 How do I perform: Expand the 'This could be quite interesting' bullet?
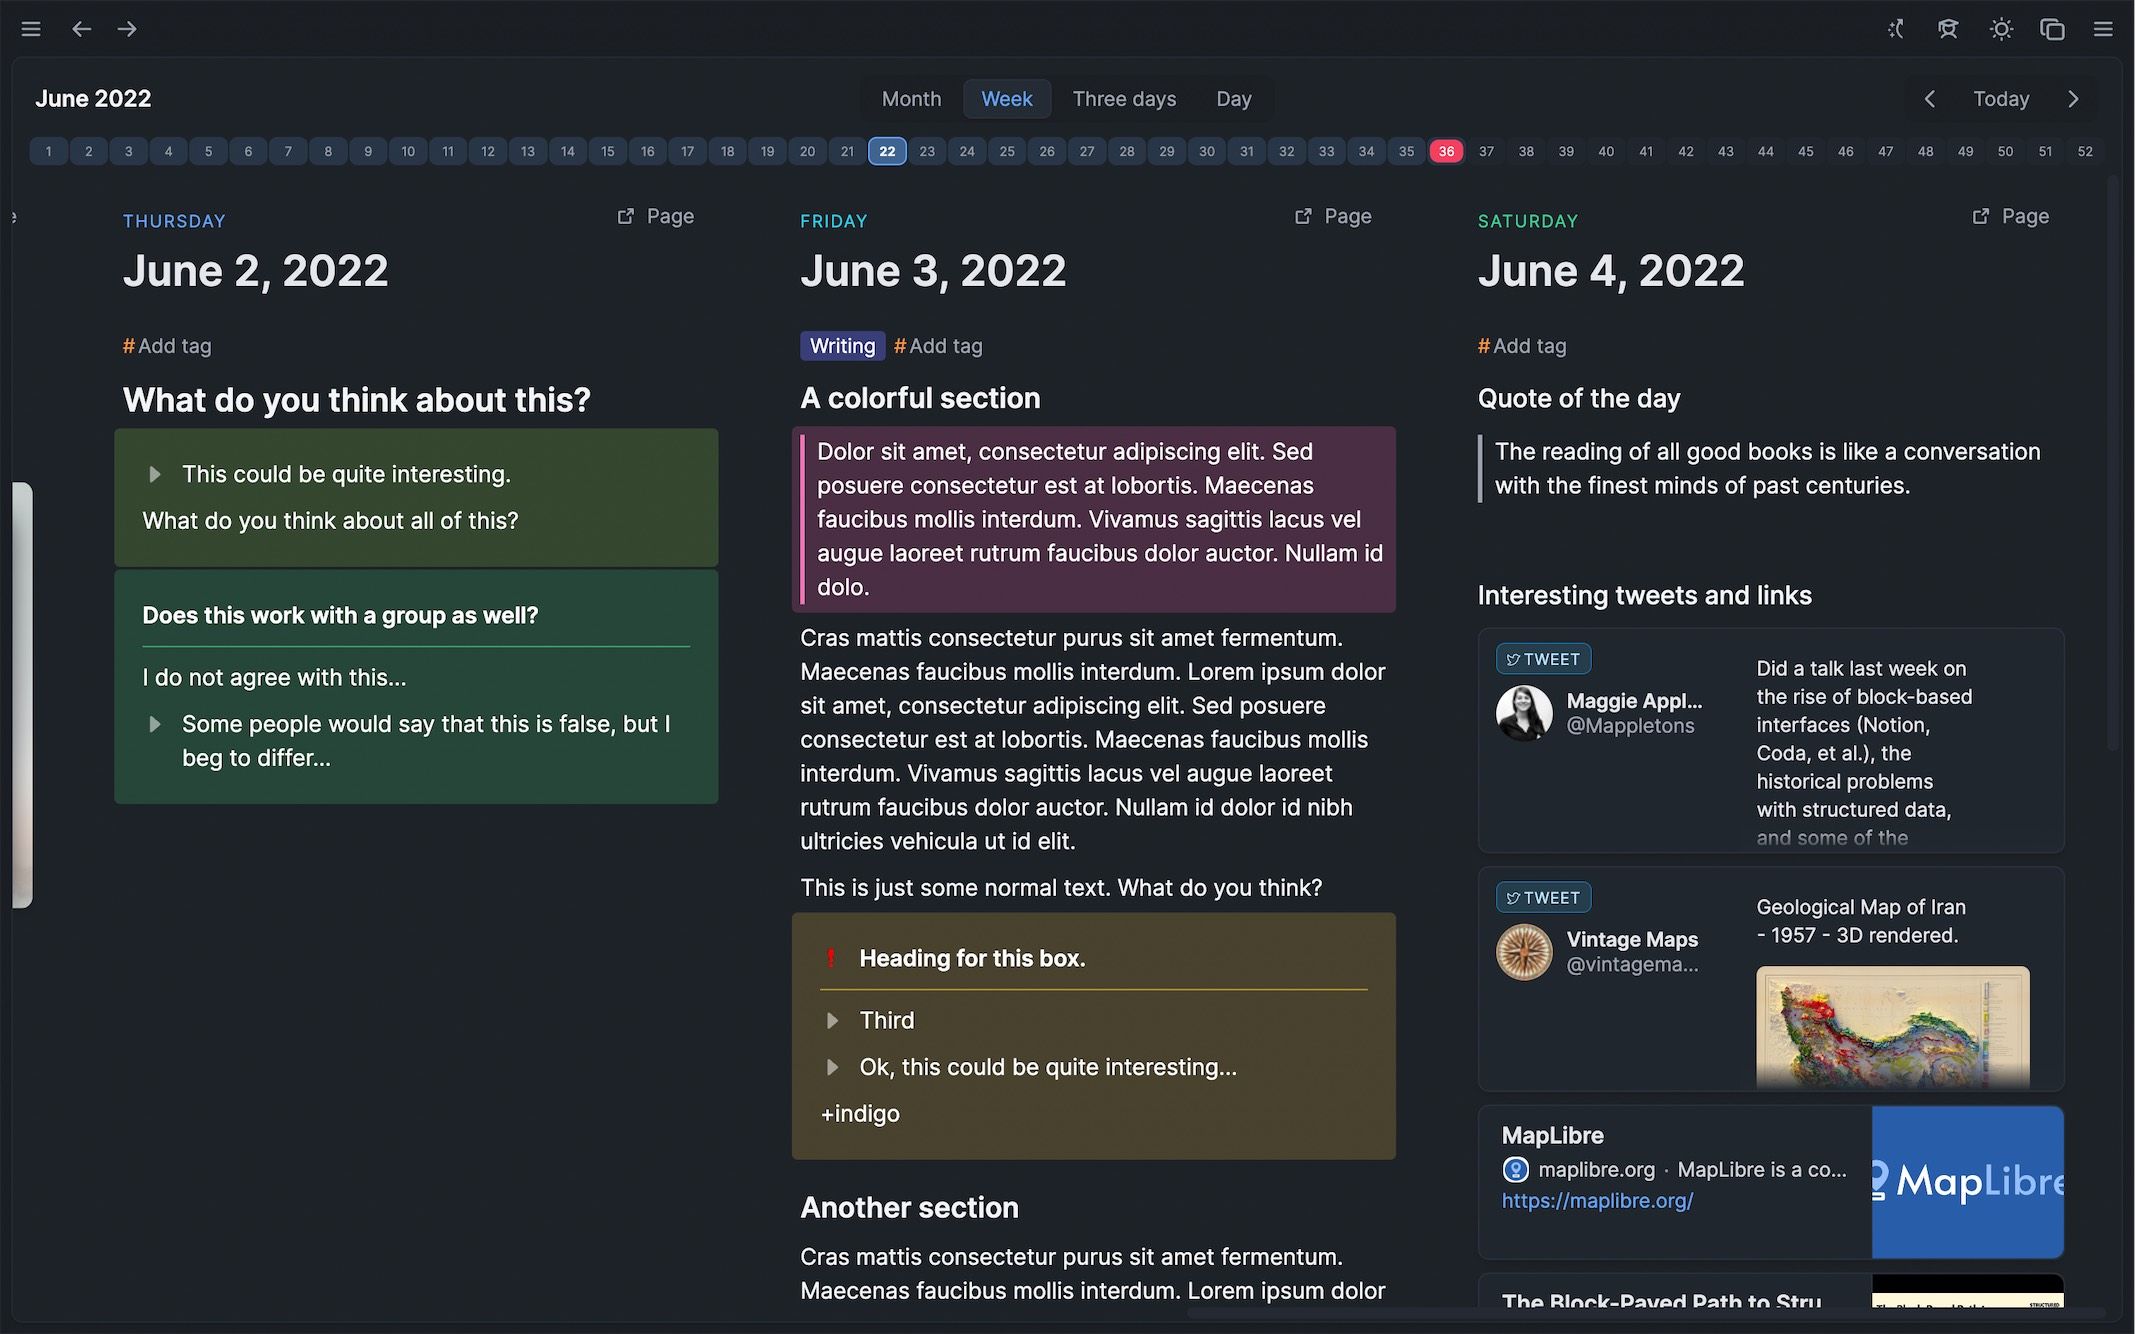(156, 474)
